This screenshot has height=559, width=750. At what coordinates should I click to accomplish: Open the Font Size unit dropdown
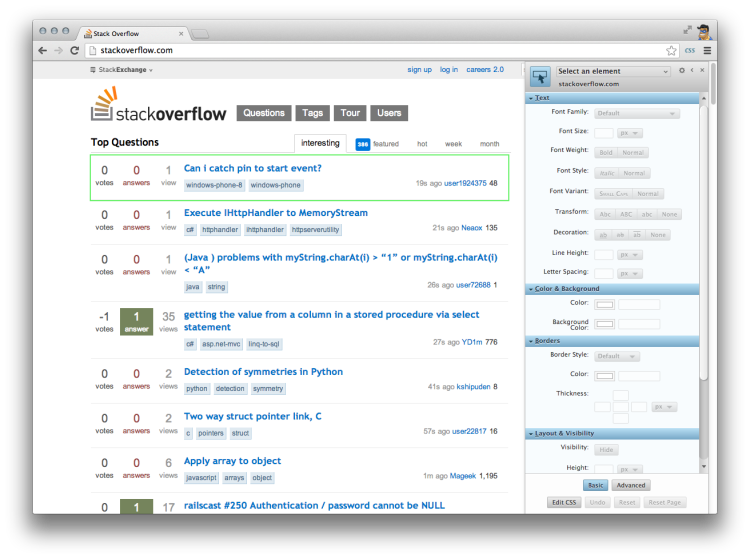point(629,133)
